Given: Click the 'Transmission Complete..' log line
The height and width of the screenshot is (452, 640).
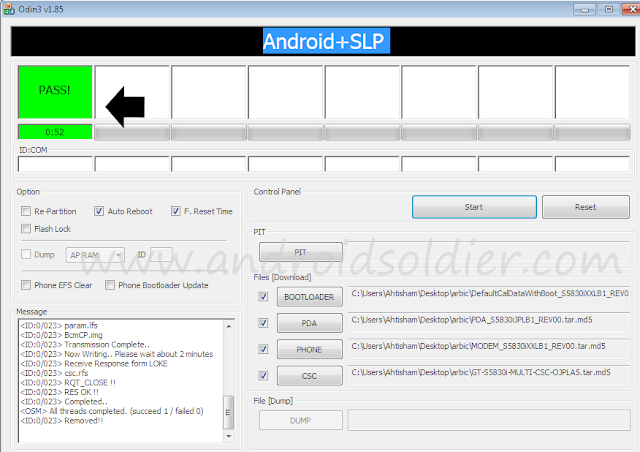Looking at the screenshot, I should point(85,345).
